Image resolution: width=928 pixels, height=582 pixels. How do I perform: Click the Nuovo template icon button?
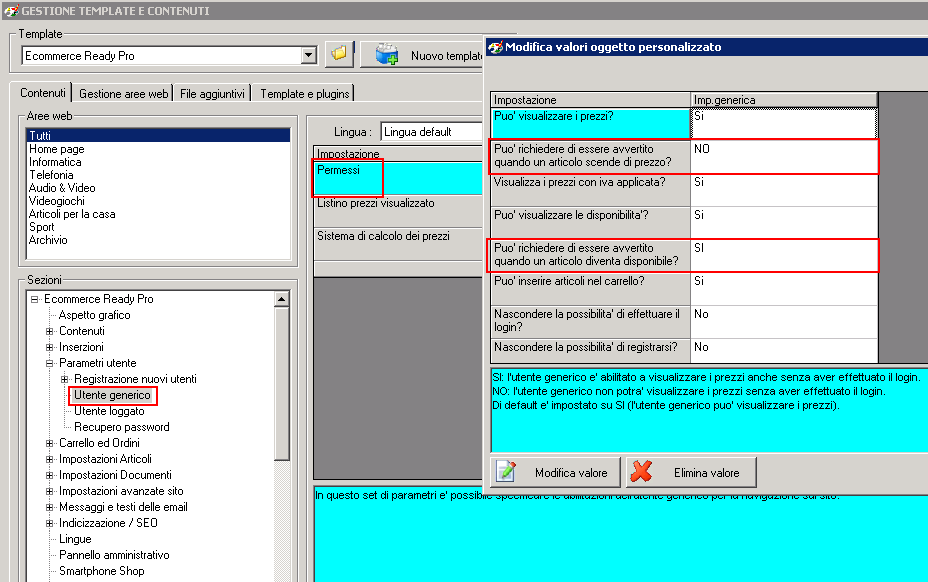coord(387,54)
